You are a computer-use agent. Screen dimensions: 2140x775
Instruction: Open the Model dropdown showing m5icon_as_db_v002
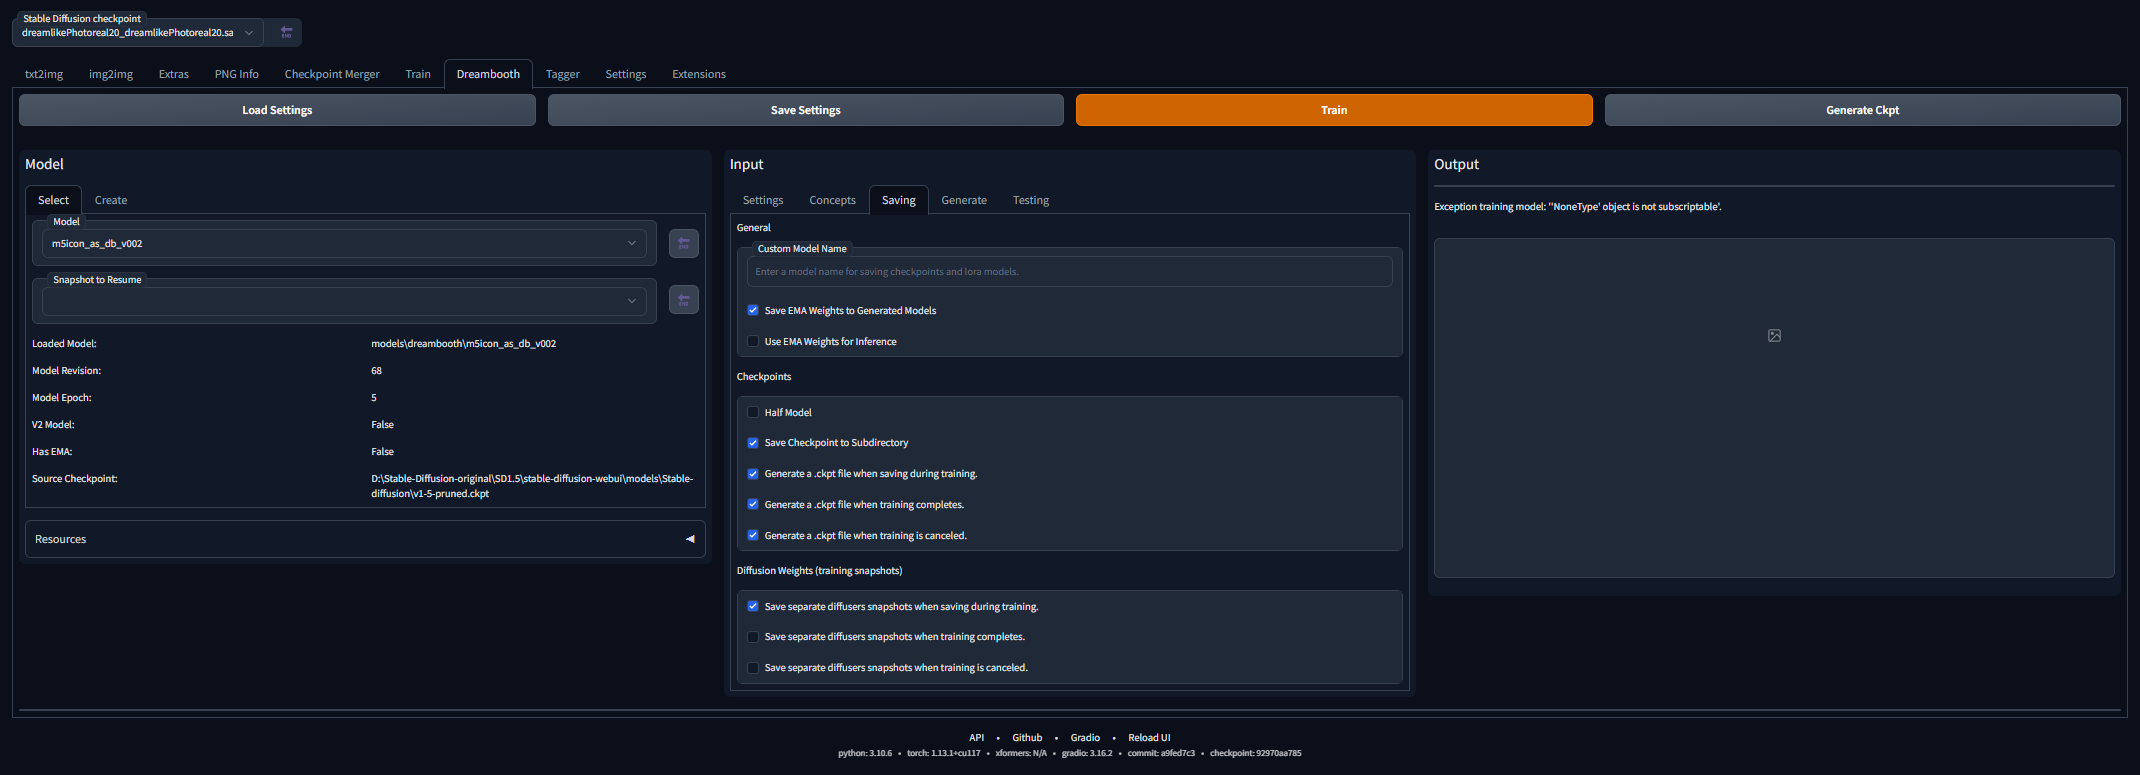[344, 243]
